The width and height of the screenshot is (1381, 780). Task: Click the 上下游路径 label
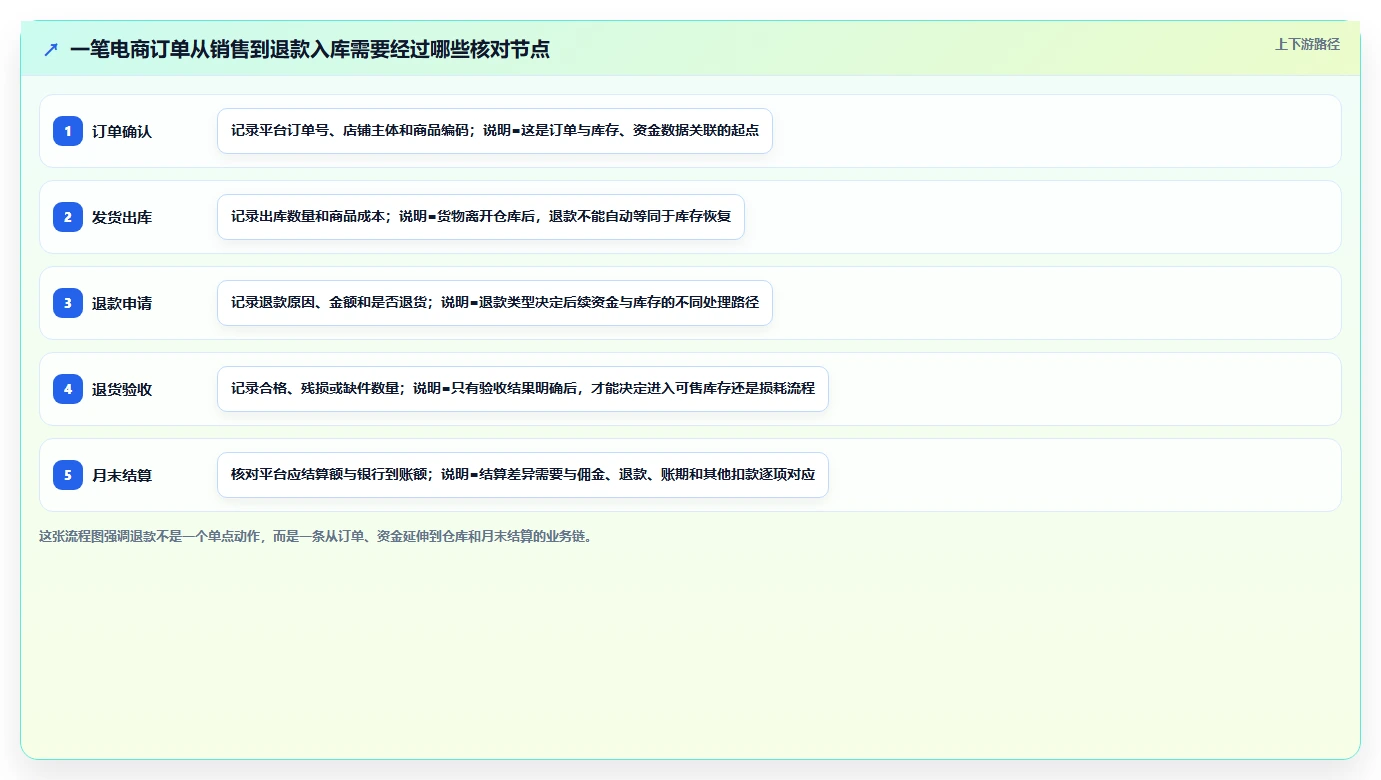(1307, 44)
